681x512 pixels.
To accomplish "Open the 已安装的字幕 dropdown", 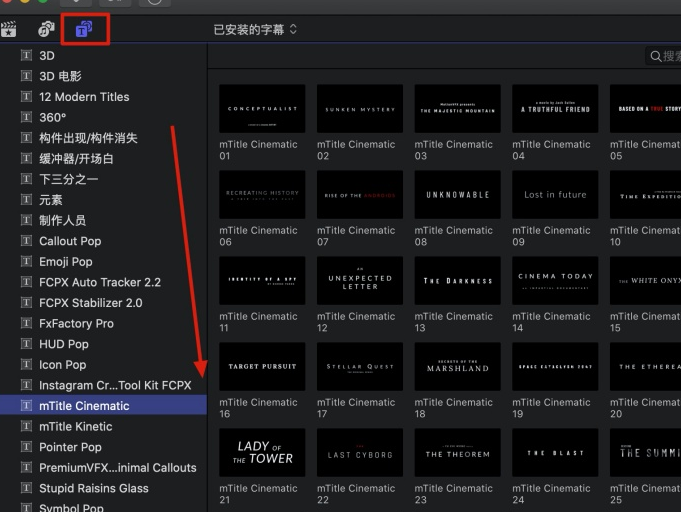I will tap(255, 30).
